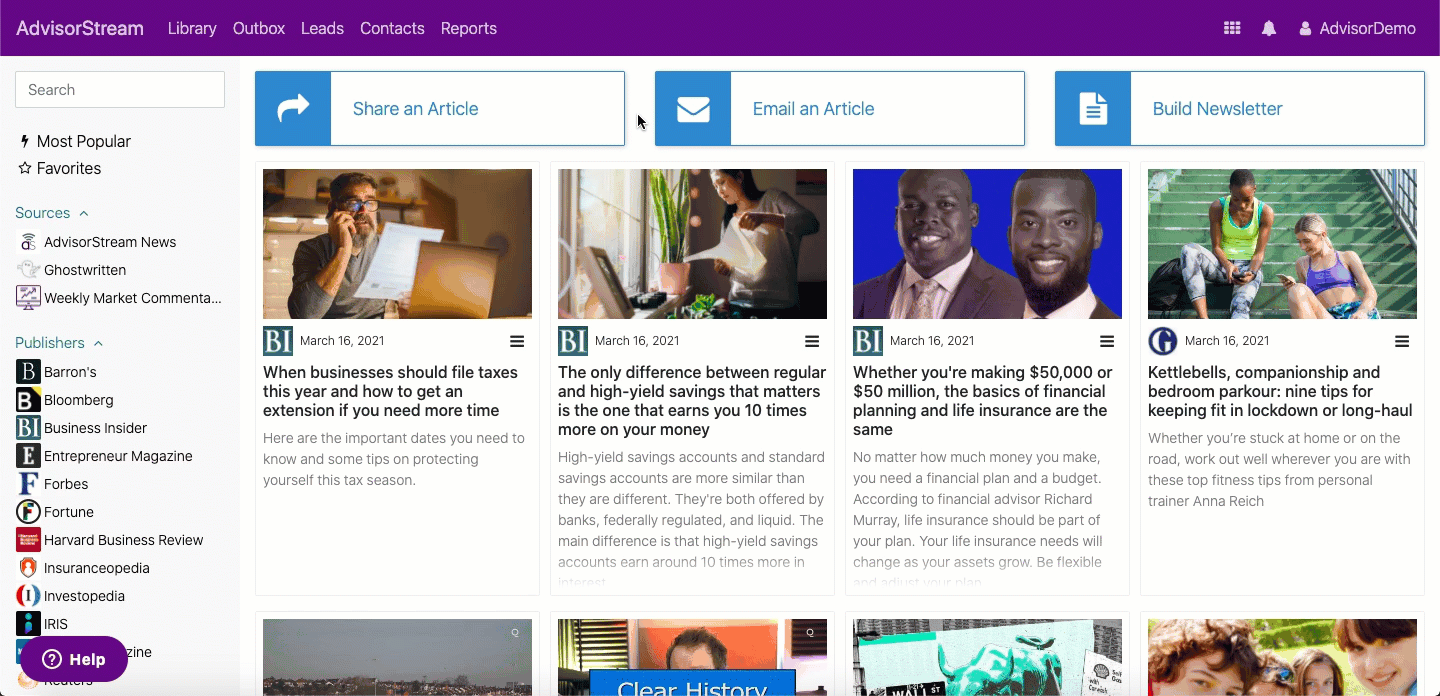
Task: Click the Barron's publisher icon
Action: tap(28, 372)
